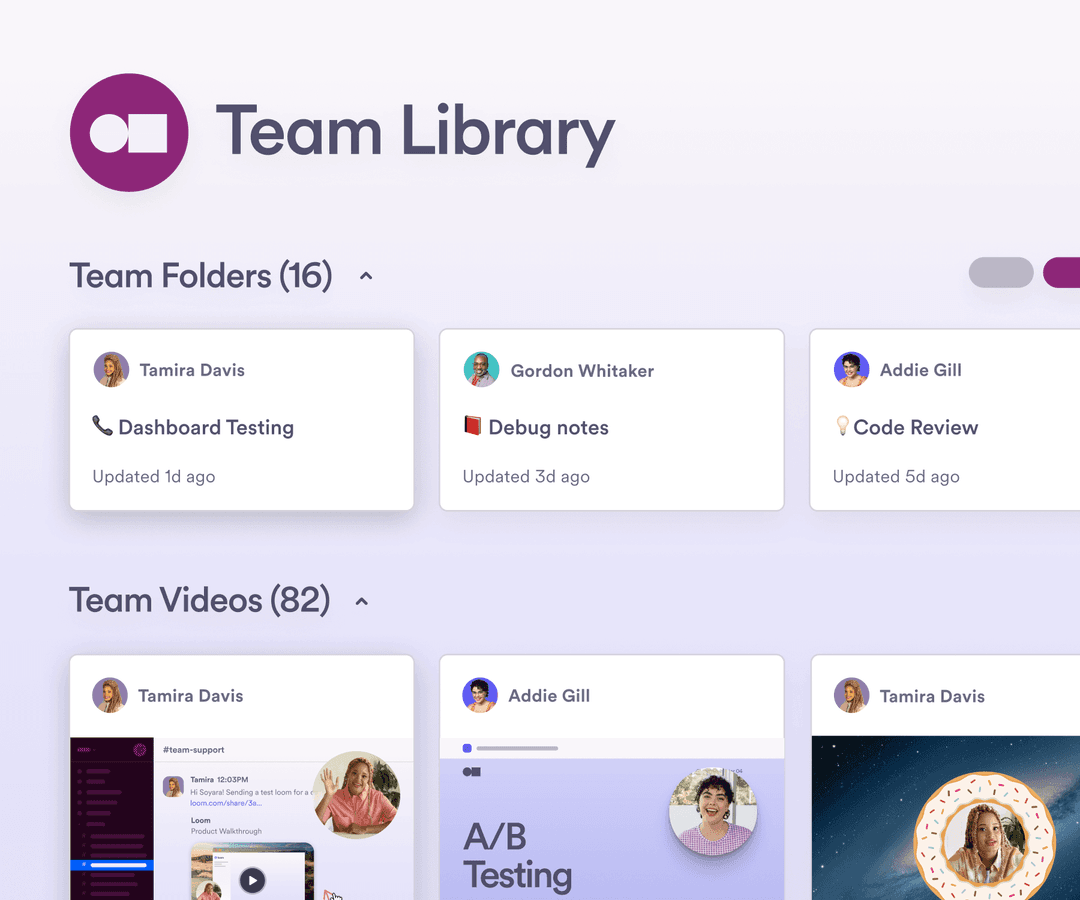
Task: Open the workspace dropdown in the Slack mockup sidebar
Action: (84, 749)
